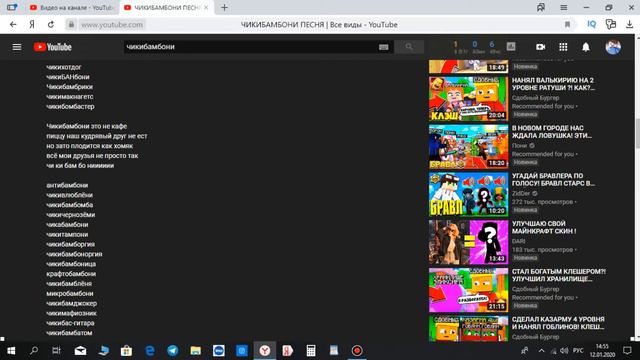Open video title СТАЛ БОГАТЫМ КЛЕШЕРОМ
640x360 pixels.
click(559, 275)
